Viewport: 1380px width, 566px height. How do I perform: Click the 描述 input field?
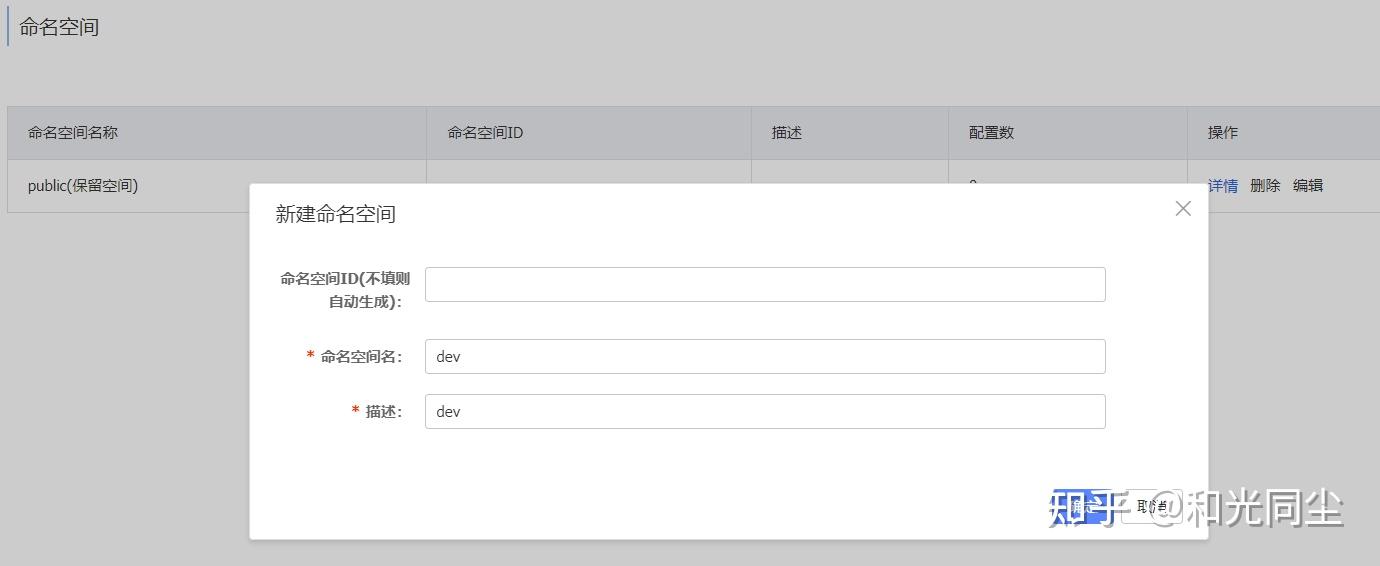tap(765, 411)
